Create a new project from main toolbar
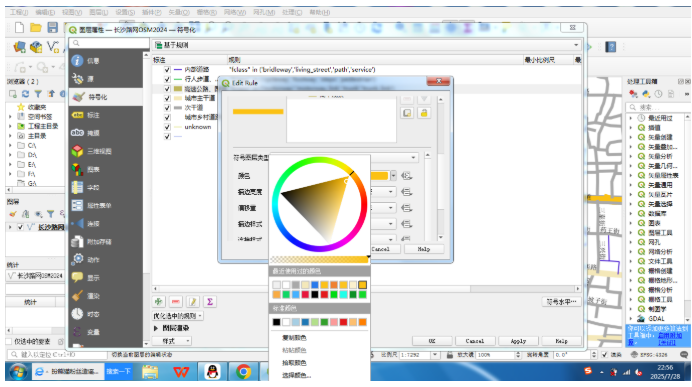Viewport: 692px width, 387px height. 19,28
